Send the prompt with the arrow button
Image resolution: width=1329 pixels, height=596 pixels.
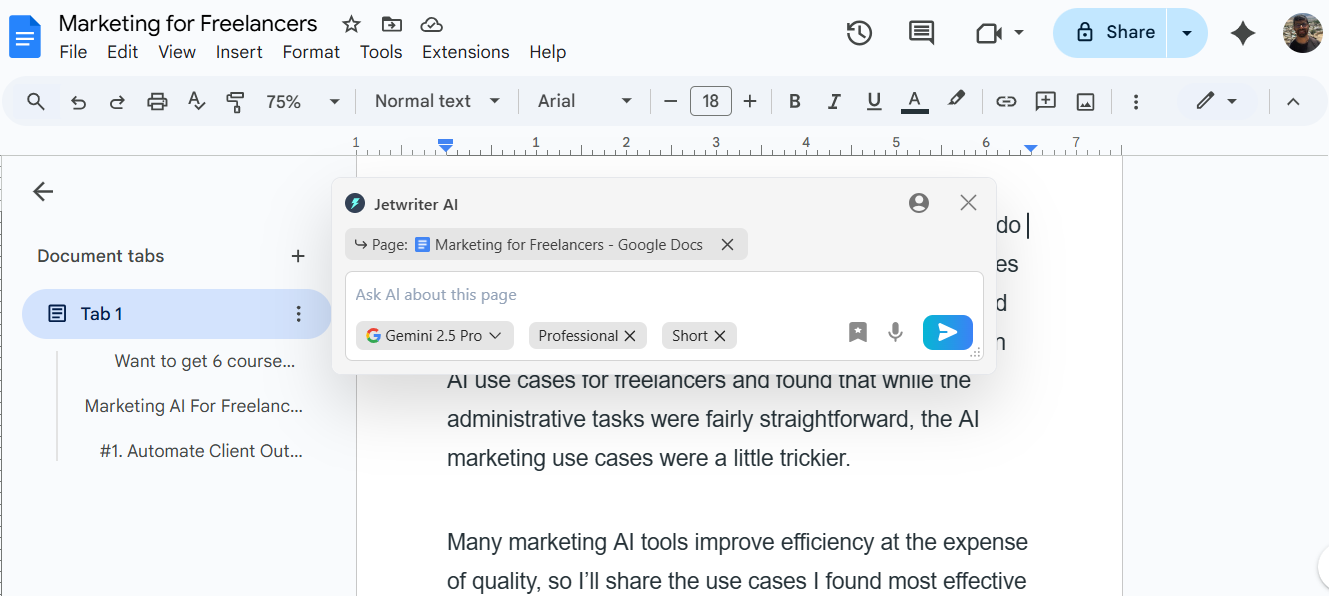click(x=947, y=333)
